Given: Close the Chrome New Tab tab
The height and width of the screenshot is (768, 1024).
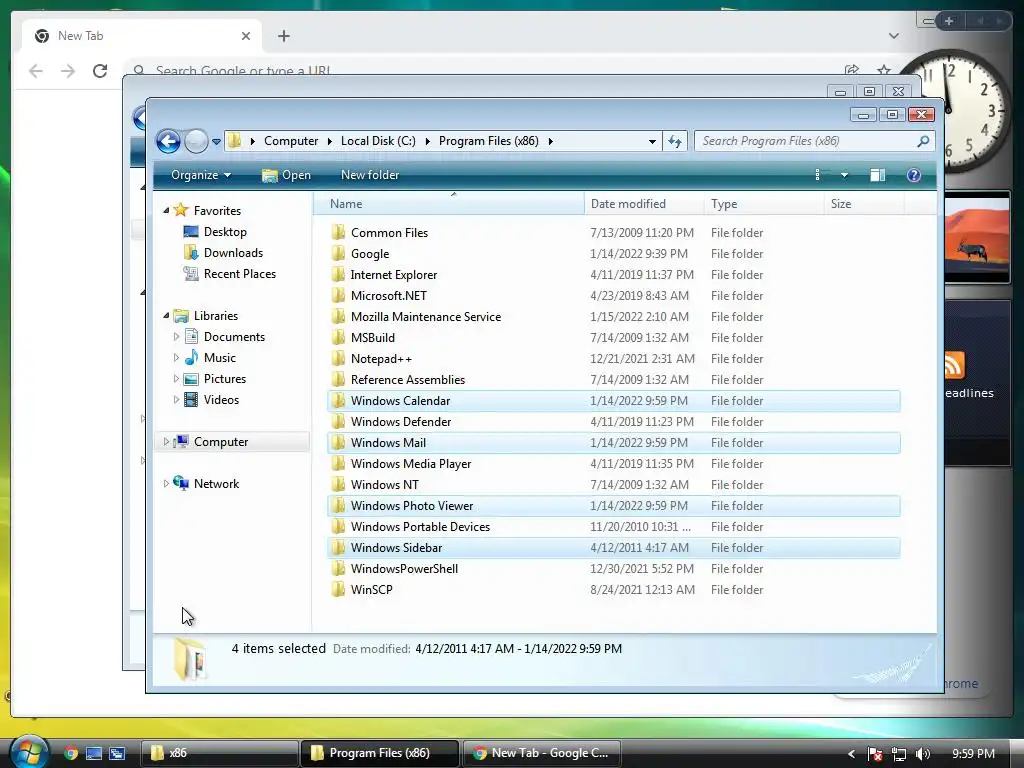Looking at the screenshot, I should click(246, 36).
